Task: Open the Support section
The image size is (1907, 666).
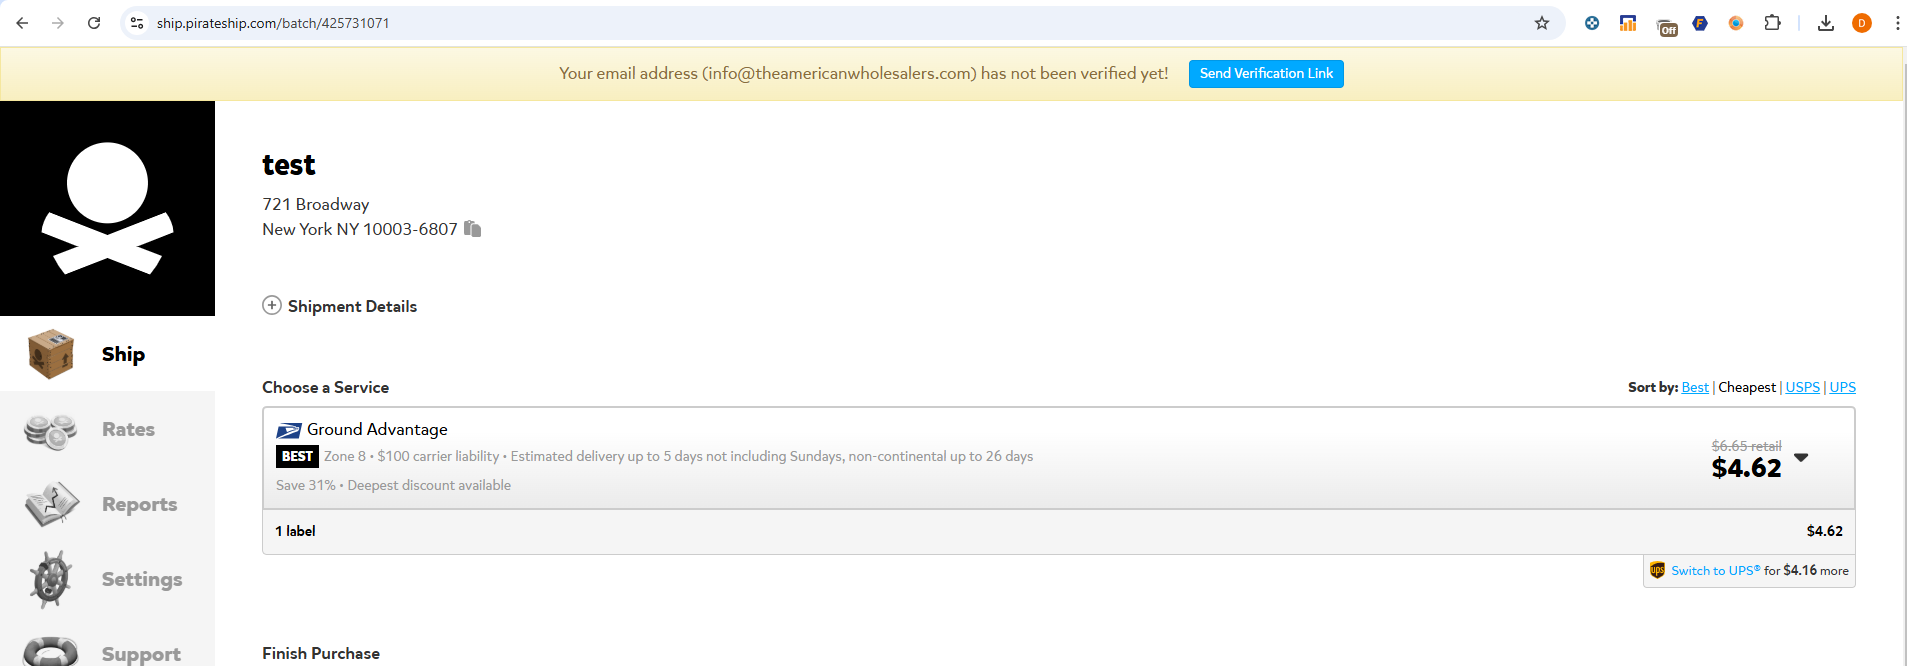Action: tap(141, 654)
